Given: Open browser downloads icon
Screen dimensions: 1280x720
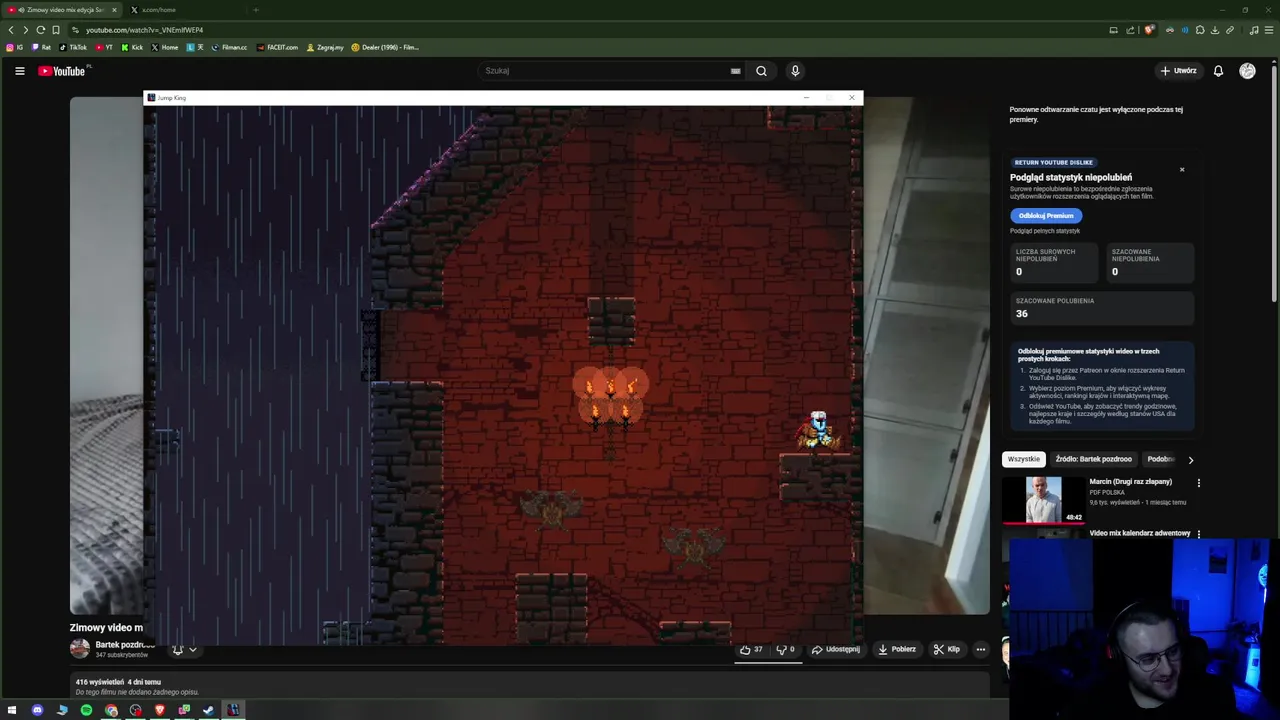Looking at the screenshot, I should tap(1215, 30).
